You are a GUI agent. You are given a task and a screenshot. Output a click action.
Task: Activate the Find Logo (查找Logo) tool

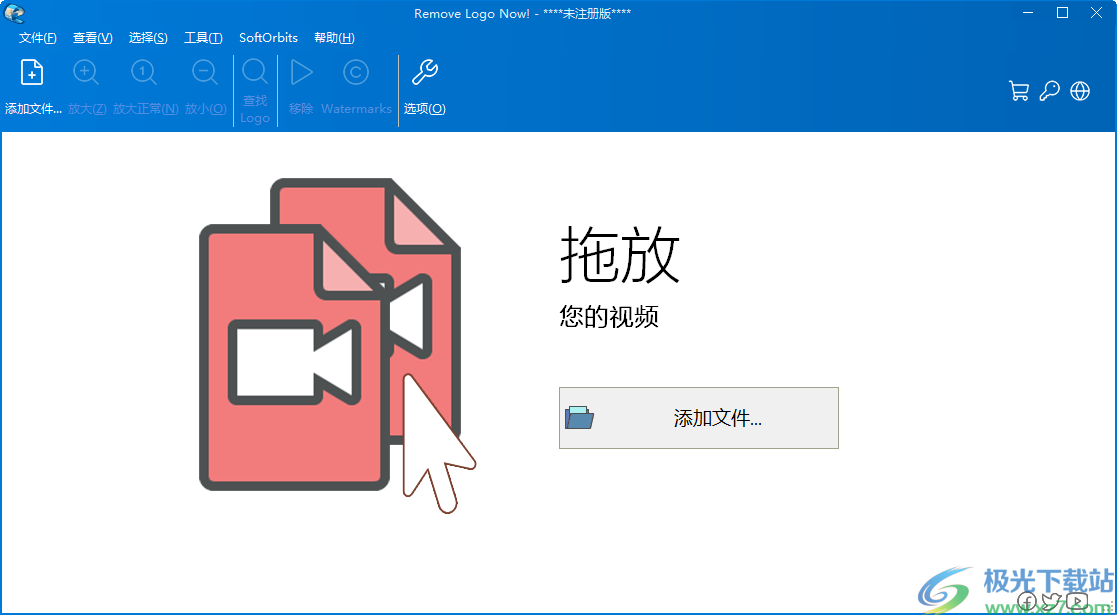[x=255, y=72]
